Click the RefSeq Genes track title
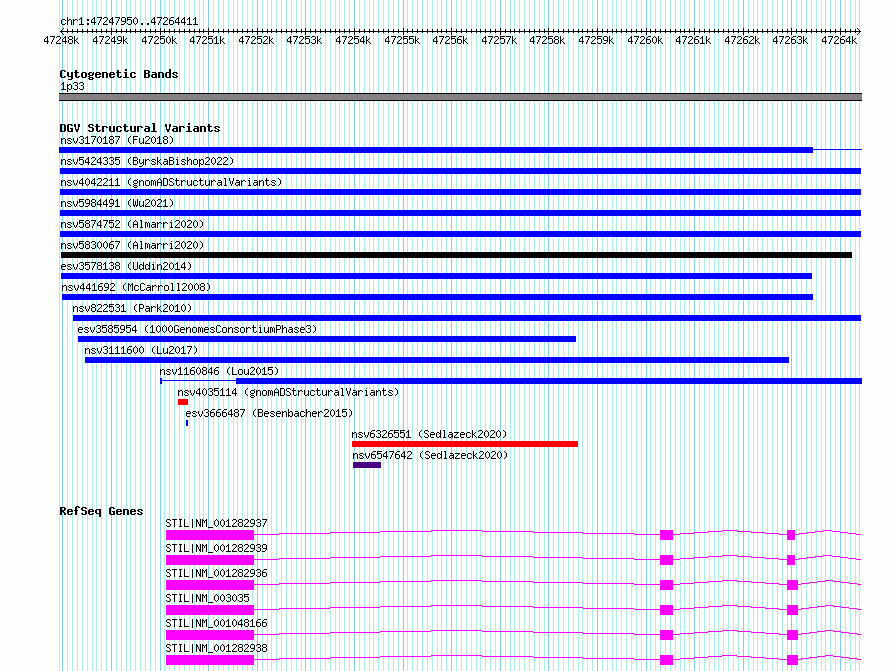 [x=101, y=511]
